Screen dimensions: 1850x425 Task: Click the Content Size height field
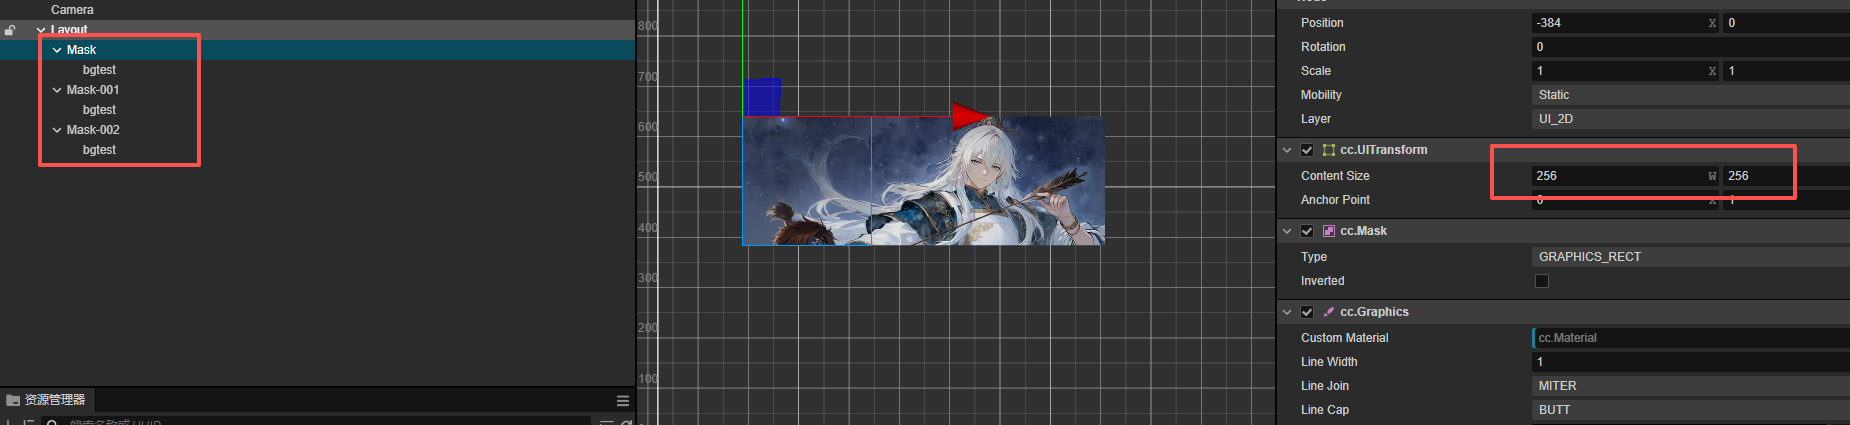1786,176
